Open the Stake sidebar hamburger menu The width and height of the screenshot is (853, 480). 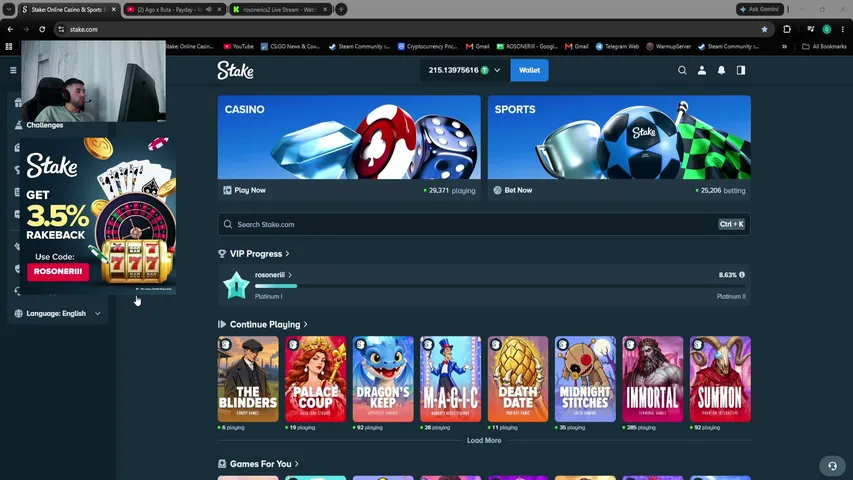coord(13,70)
